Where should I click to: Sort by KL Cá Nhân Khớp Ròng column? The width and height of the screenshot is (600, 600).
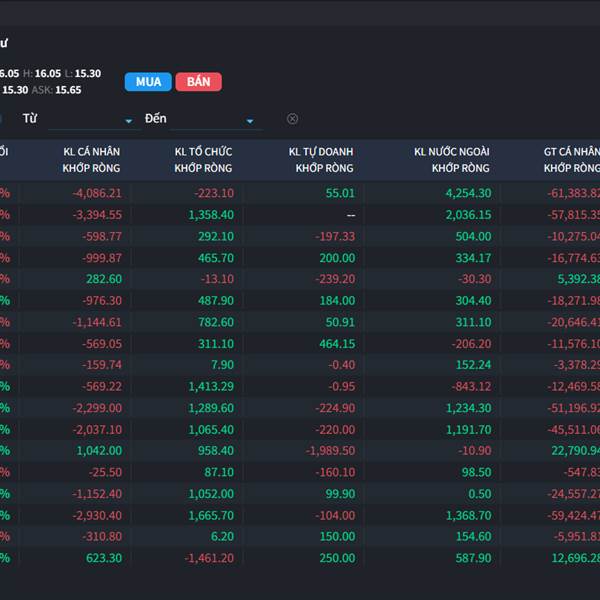(x=92, y=160)
